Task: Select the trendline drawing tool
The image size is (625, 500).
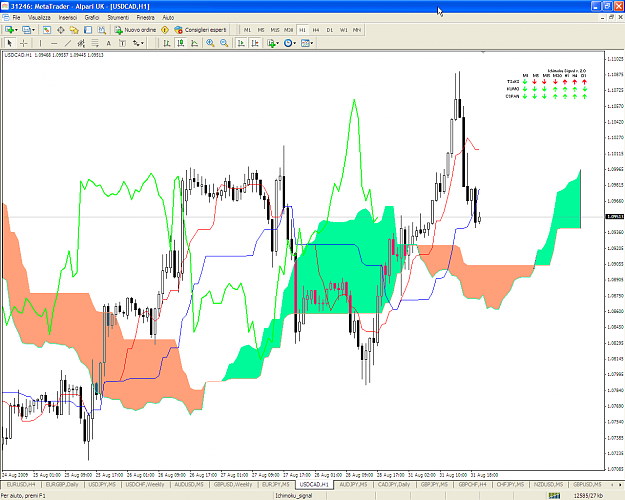Action: click(x=68, y=43)
